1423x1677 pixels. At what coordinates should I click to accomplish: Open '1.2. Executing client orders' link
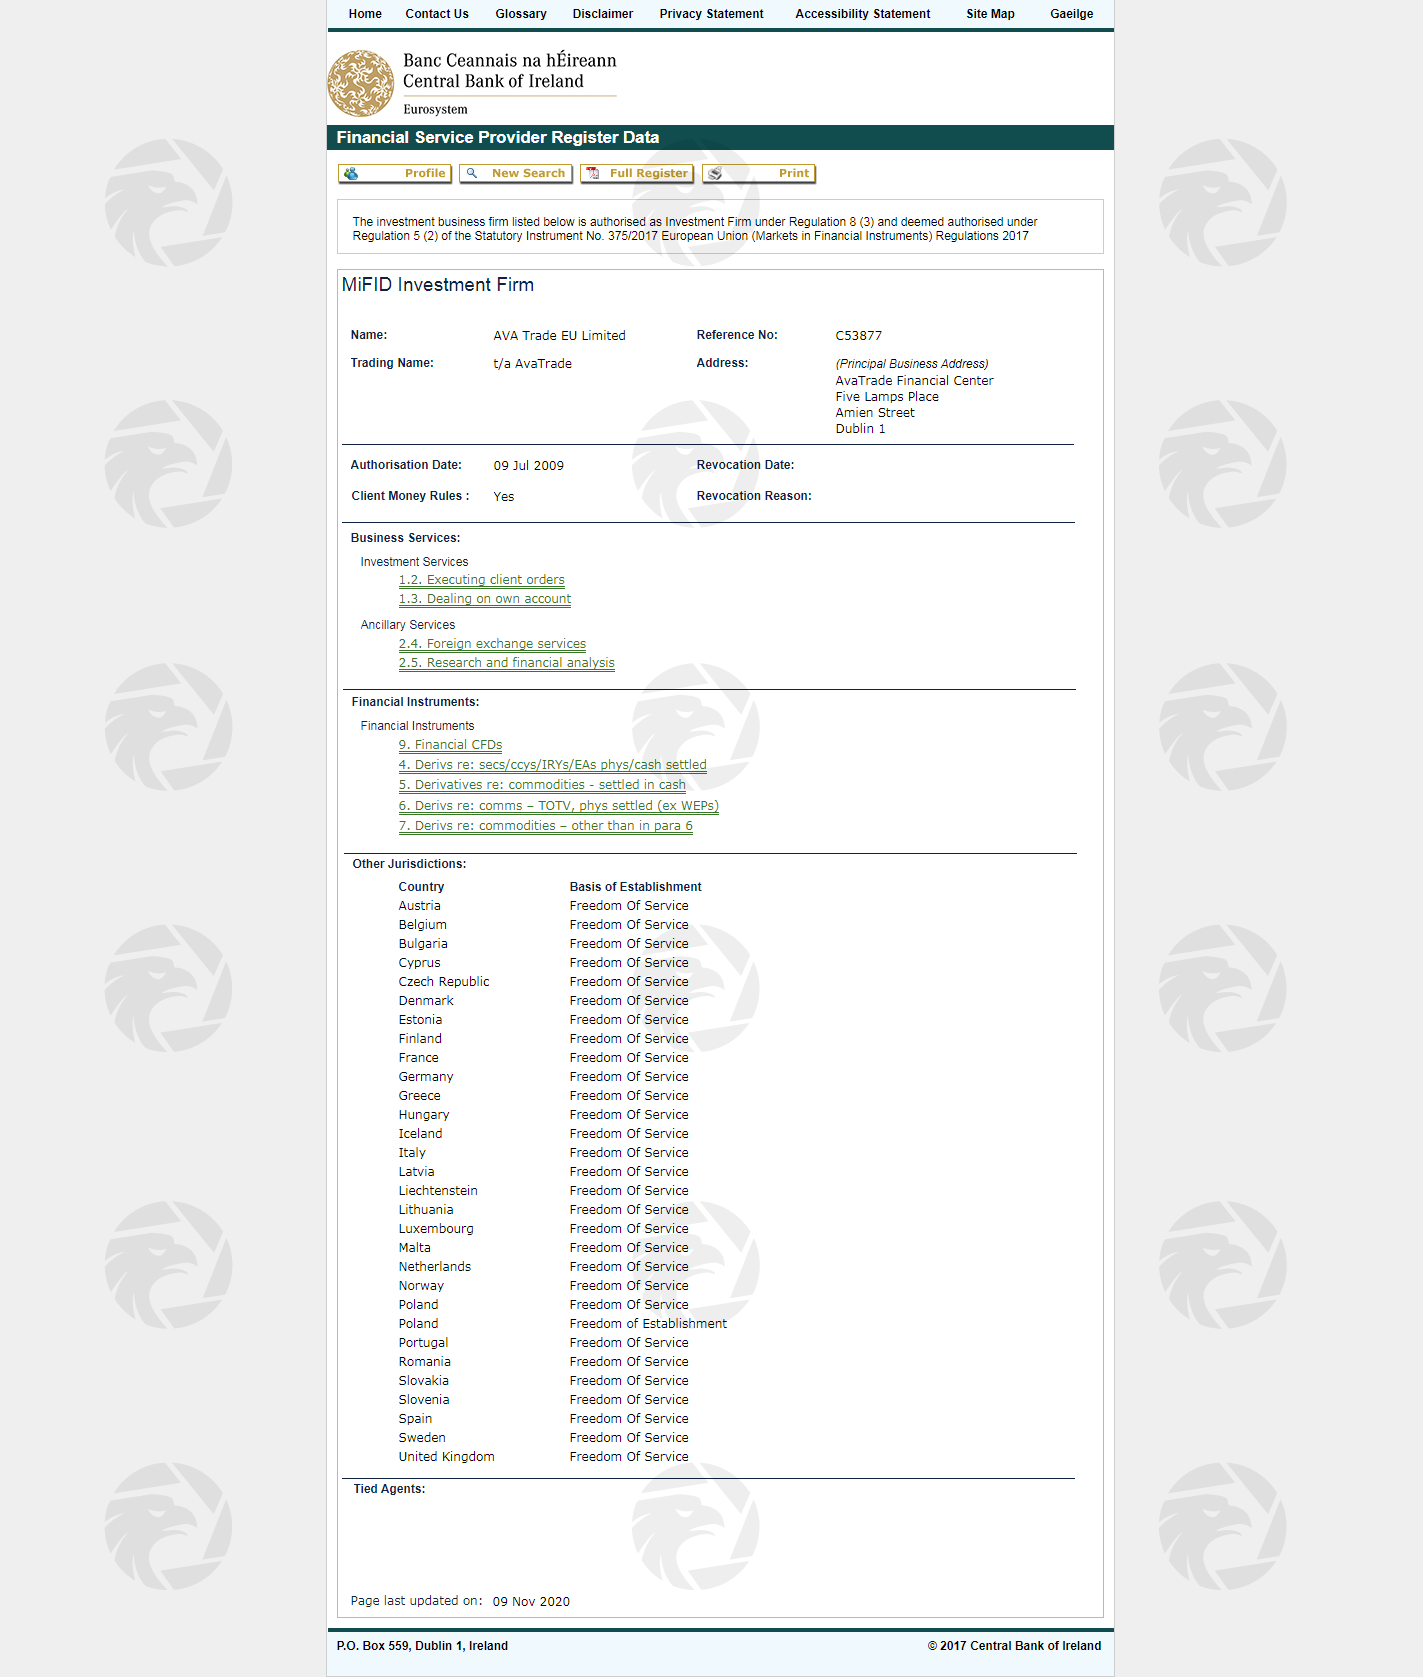482,580
